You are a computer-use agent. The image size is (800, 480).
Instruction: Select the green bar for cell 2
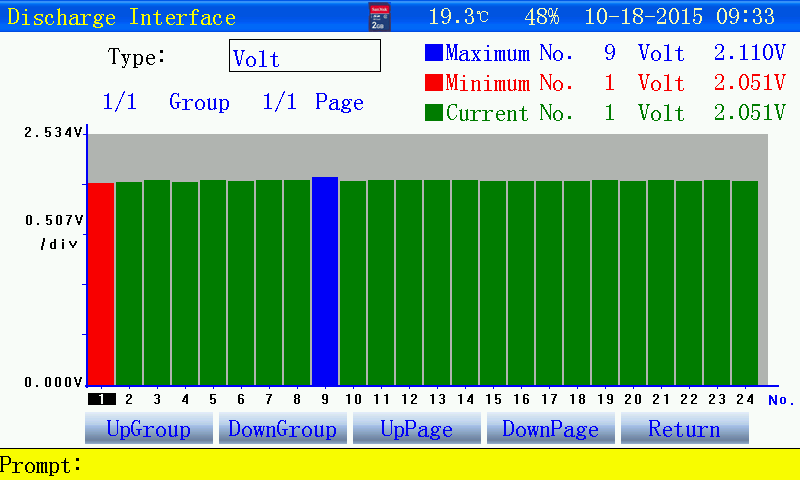[129, 283]
